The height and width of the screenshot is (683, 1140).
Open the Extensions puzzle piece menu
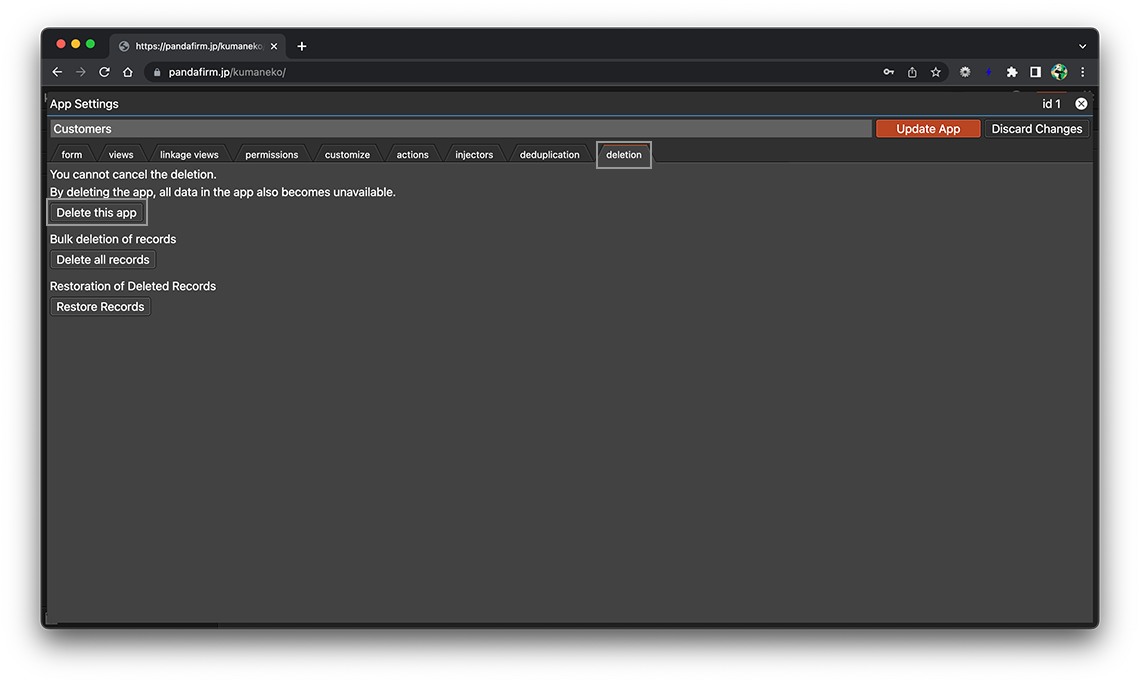pos(1012,72)
